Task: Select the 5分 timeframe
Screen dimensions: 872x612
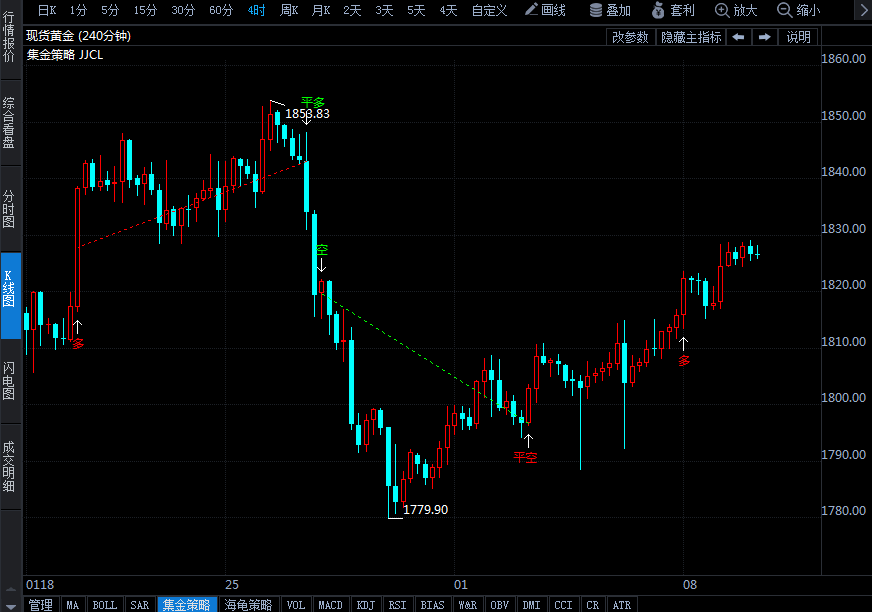Action: [x=110, y=10]
